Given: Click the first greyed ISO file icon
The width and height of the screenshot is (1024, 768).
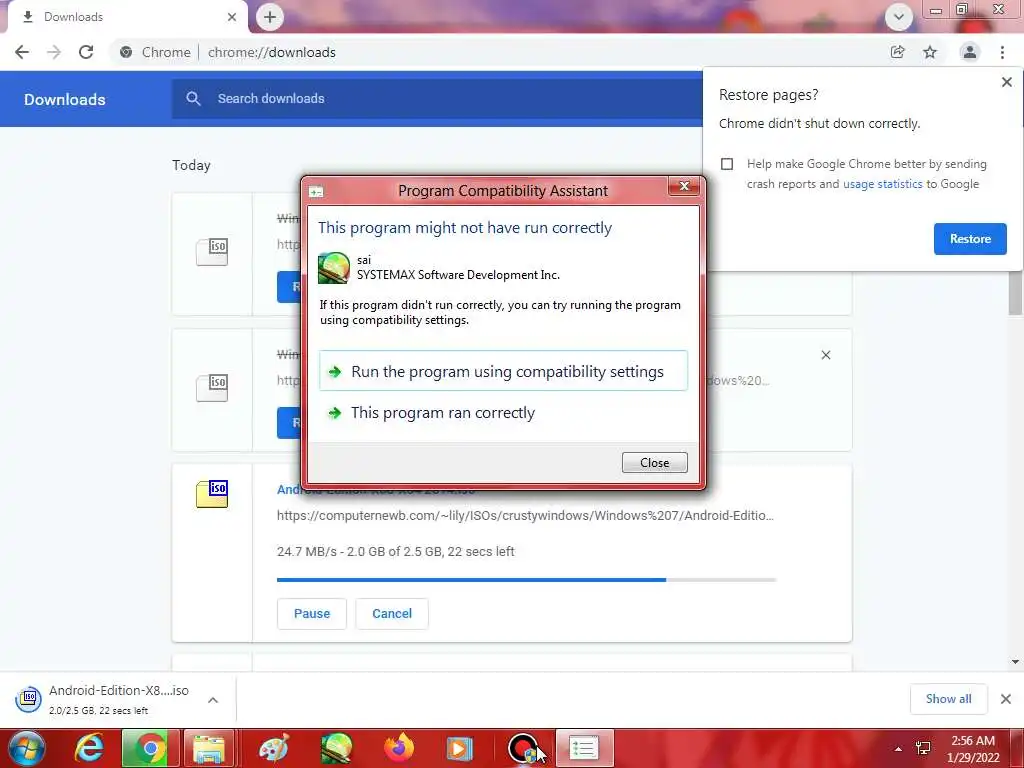Looking at the screenshot, I should pyautogui.click(x=212, y=252).
